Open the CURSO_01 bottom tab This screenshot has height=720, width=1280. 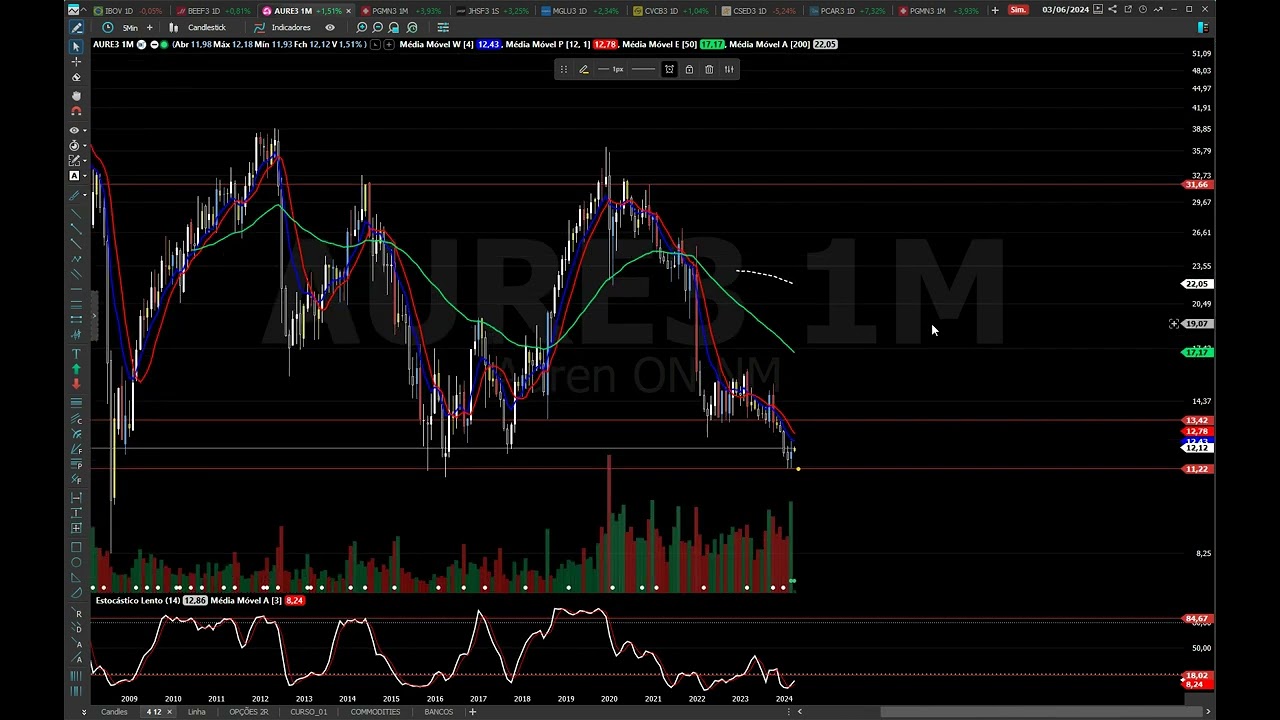308,712
